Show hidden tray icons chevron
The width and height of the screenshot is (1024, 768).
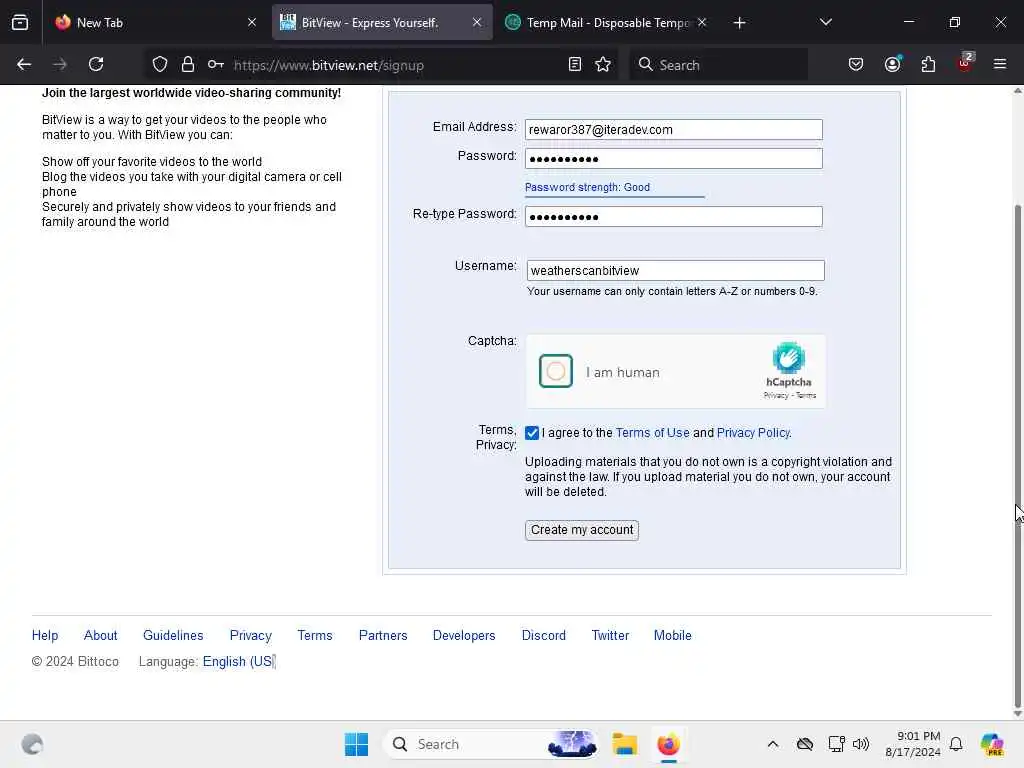click(x=773, y=744)
